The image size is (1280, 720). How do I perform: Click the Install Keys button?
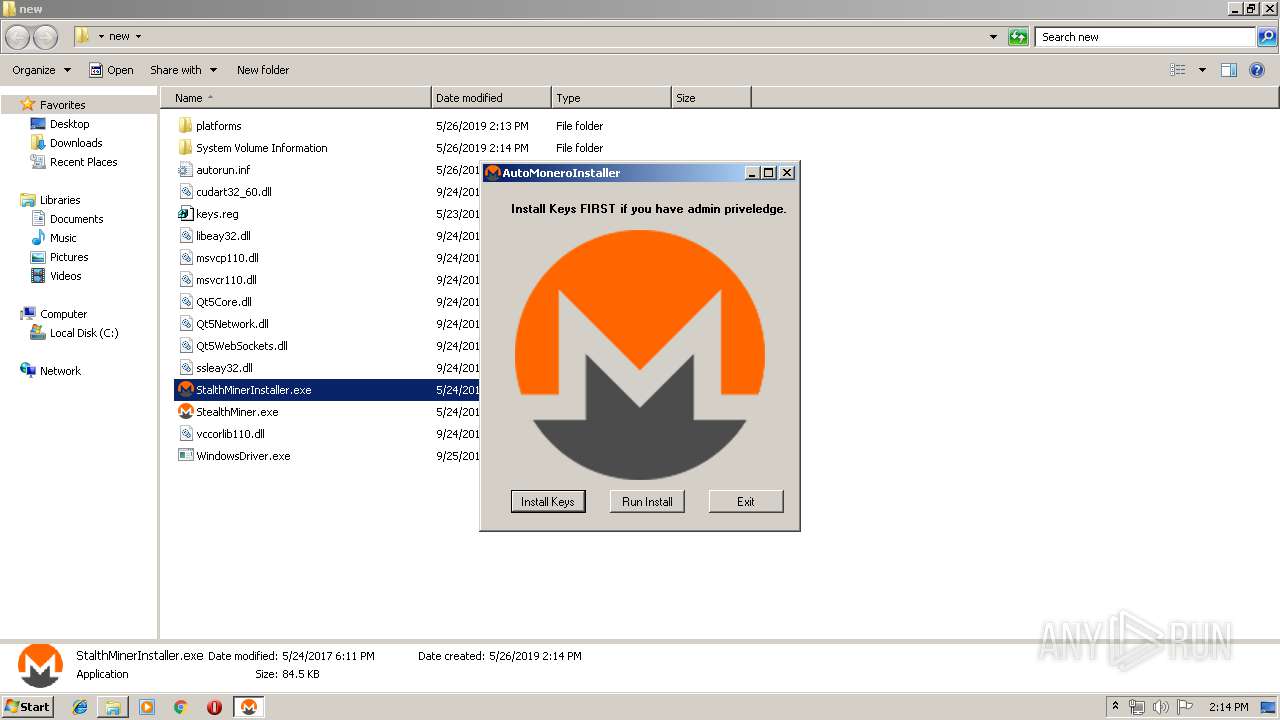(x=547, y=501)
